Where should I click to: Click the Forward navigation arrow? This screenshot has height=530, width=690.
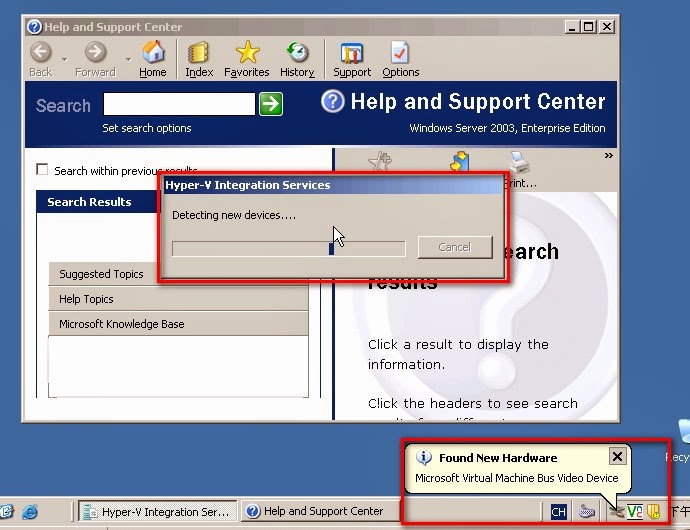point(95,59)
